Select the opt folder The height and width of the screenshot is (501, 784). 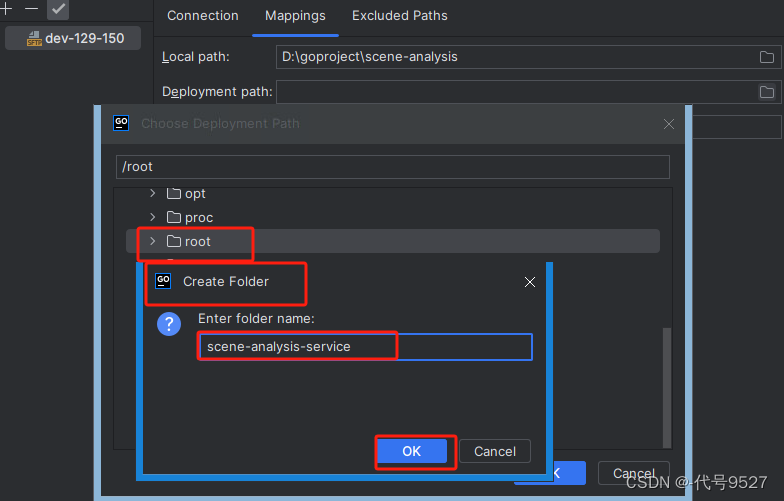click(x=186, y=194)
